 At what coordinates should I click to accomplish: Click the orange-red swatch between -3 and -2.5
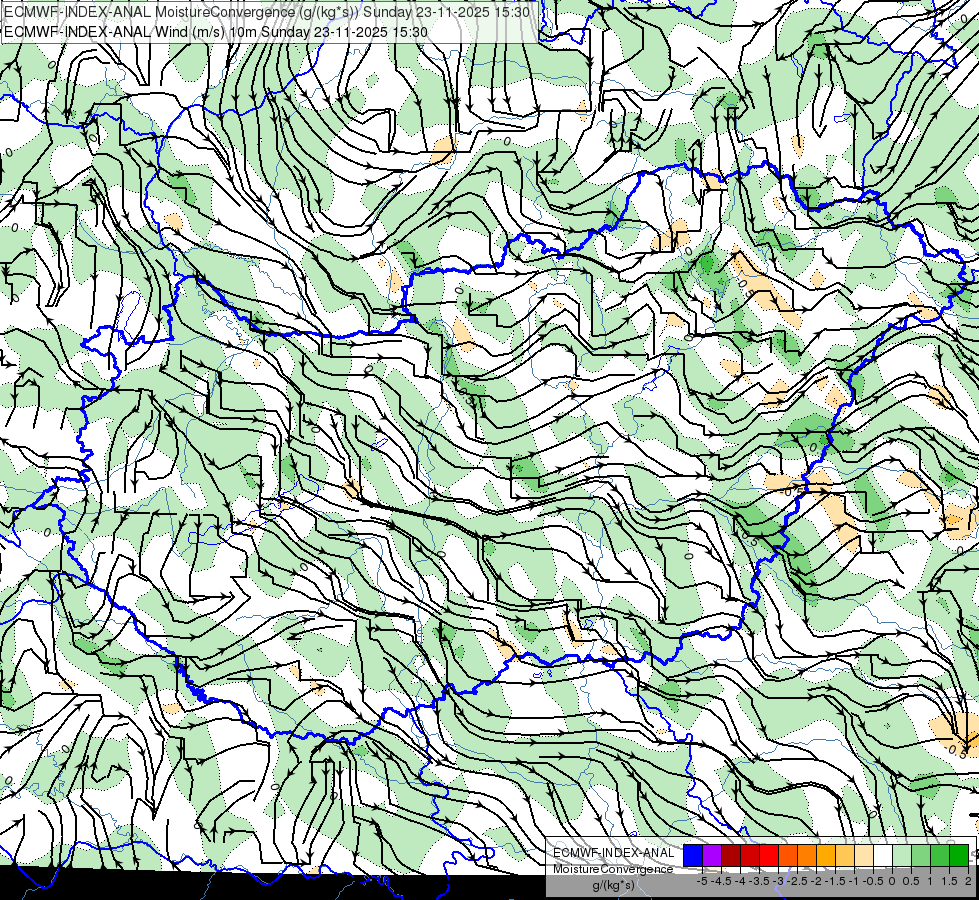click(x=788, y=856)
